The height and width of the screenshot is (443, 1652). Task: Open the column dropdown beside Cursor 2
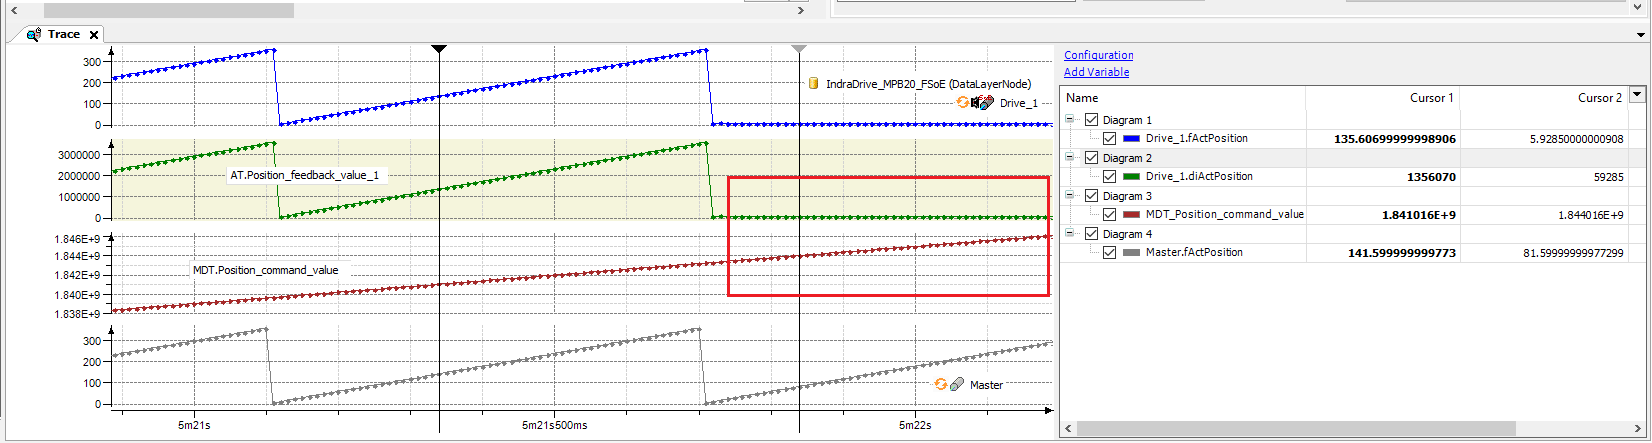coord(1637,95)
